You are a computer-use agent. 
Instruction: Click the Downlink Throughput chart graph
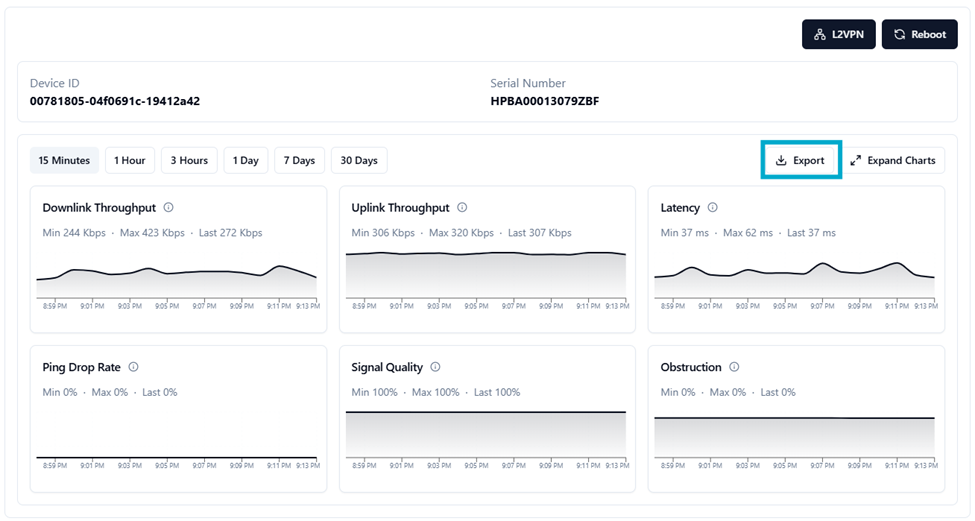[x=177, y=281]
